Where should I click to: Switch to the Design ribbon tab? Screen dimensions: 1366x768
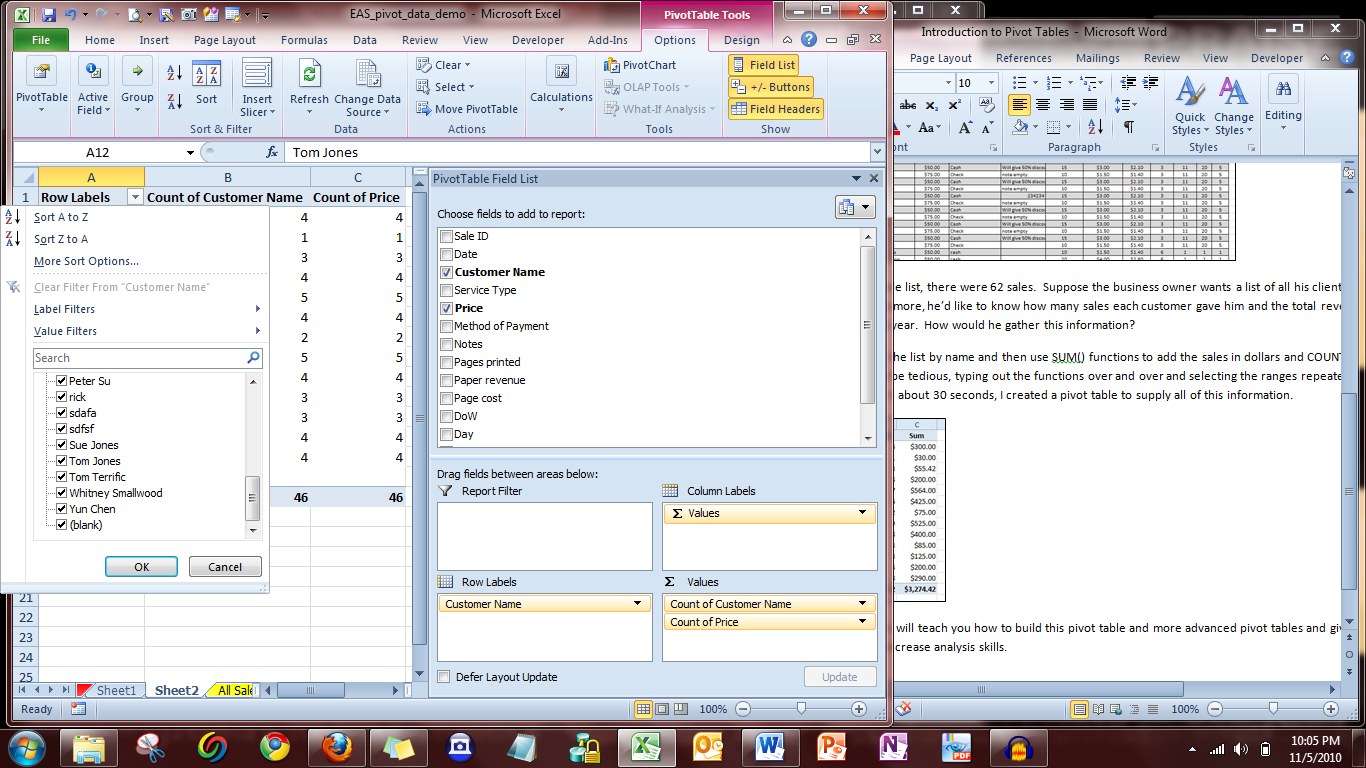742,40
